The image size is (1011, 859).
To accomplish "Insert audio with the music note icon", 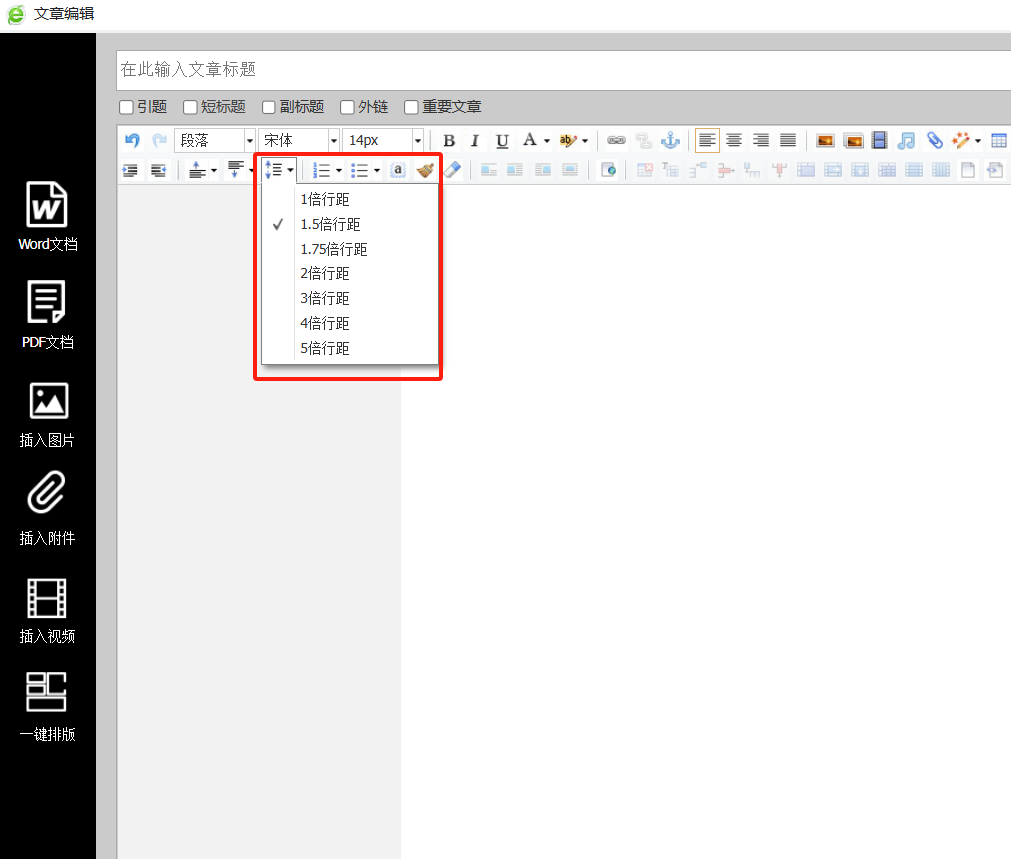I will pyautogui.click(x=906, y=141).
